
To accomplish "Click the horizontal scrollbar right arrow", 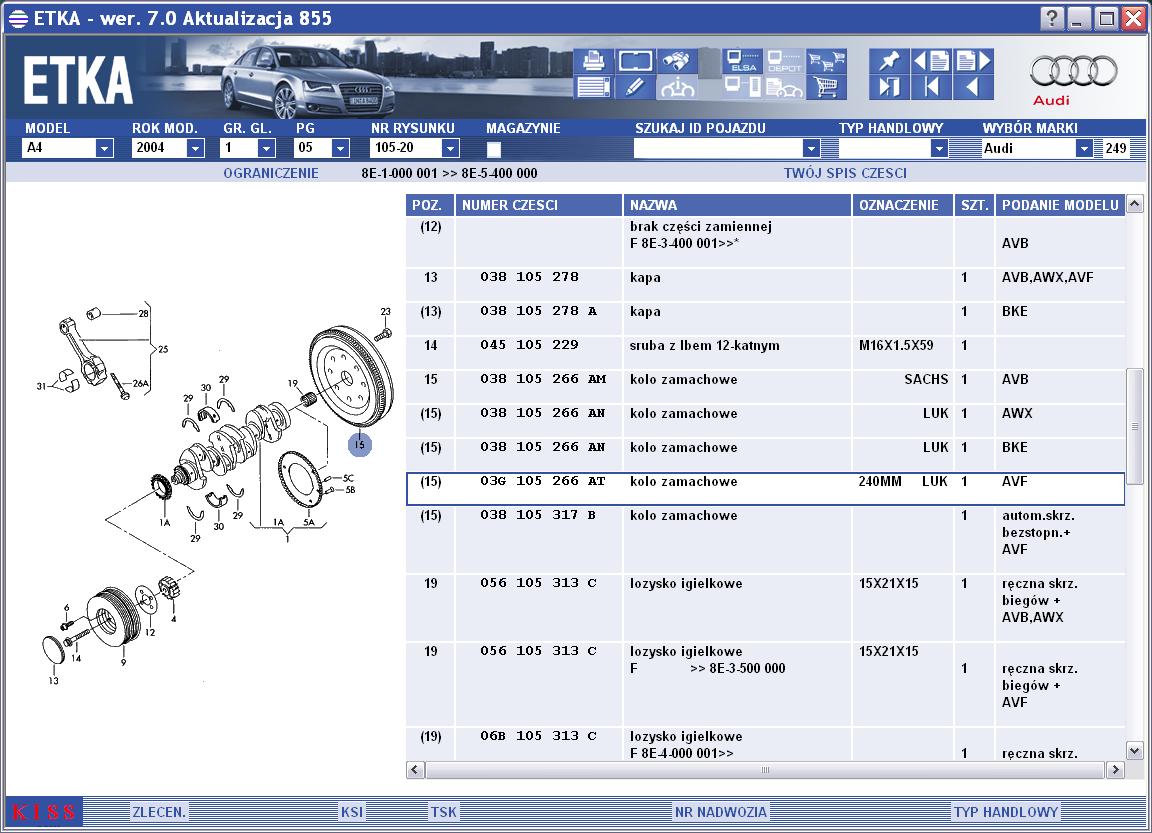I will 1115,770.
